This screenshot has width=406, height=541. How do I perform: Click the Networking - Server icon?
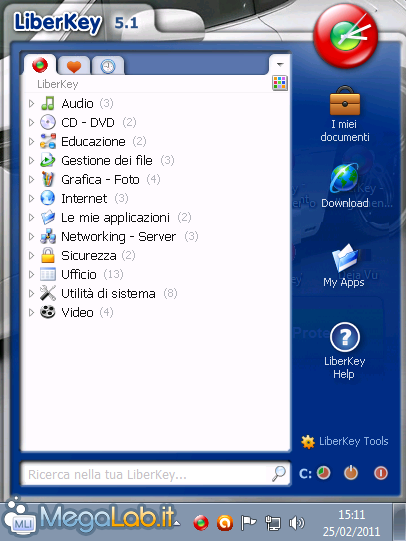coord(48,236)
